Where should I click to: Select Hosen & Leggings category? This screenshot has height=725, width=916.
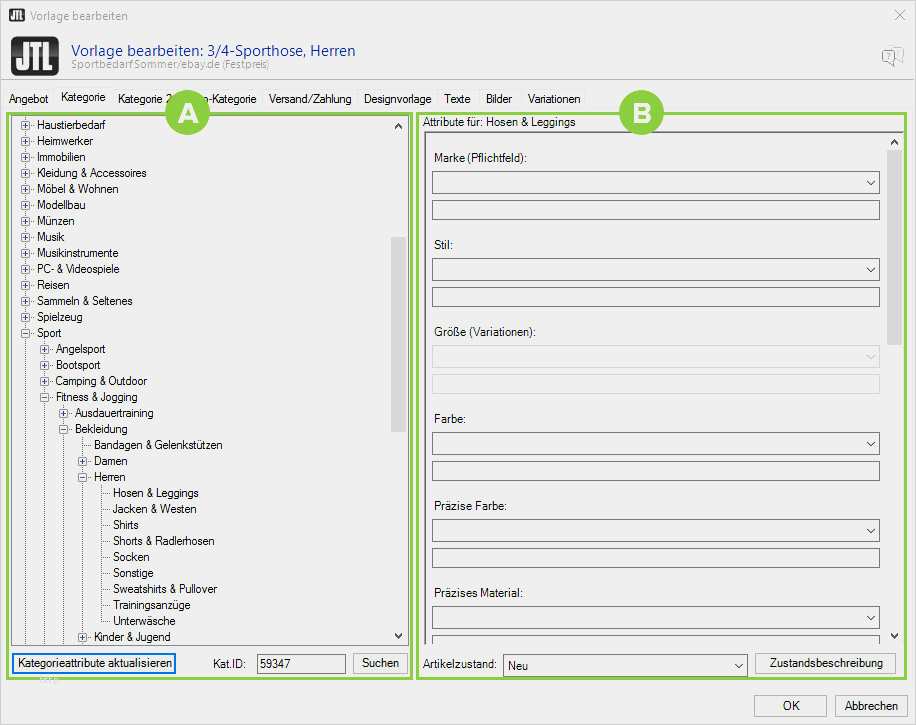pos(155,493)
